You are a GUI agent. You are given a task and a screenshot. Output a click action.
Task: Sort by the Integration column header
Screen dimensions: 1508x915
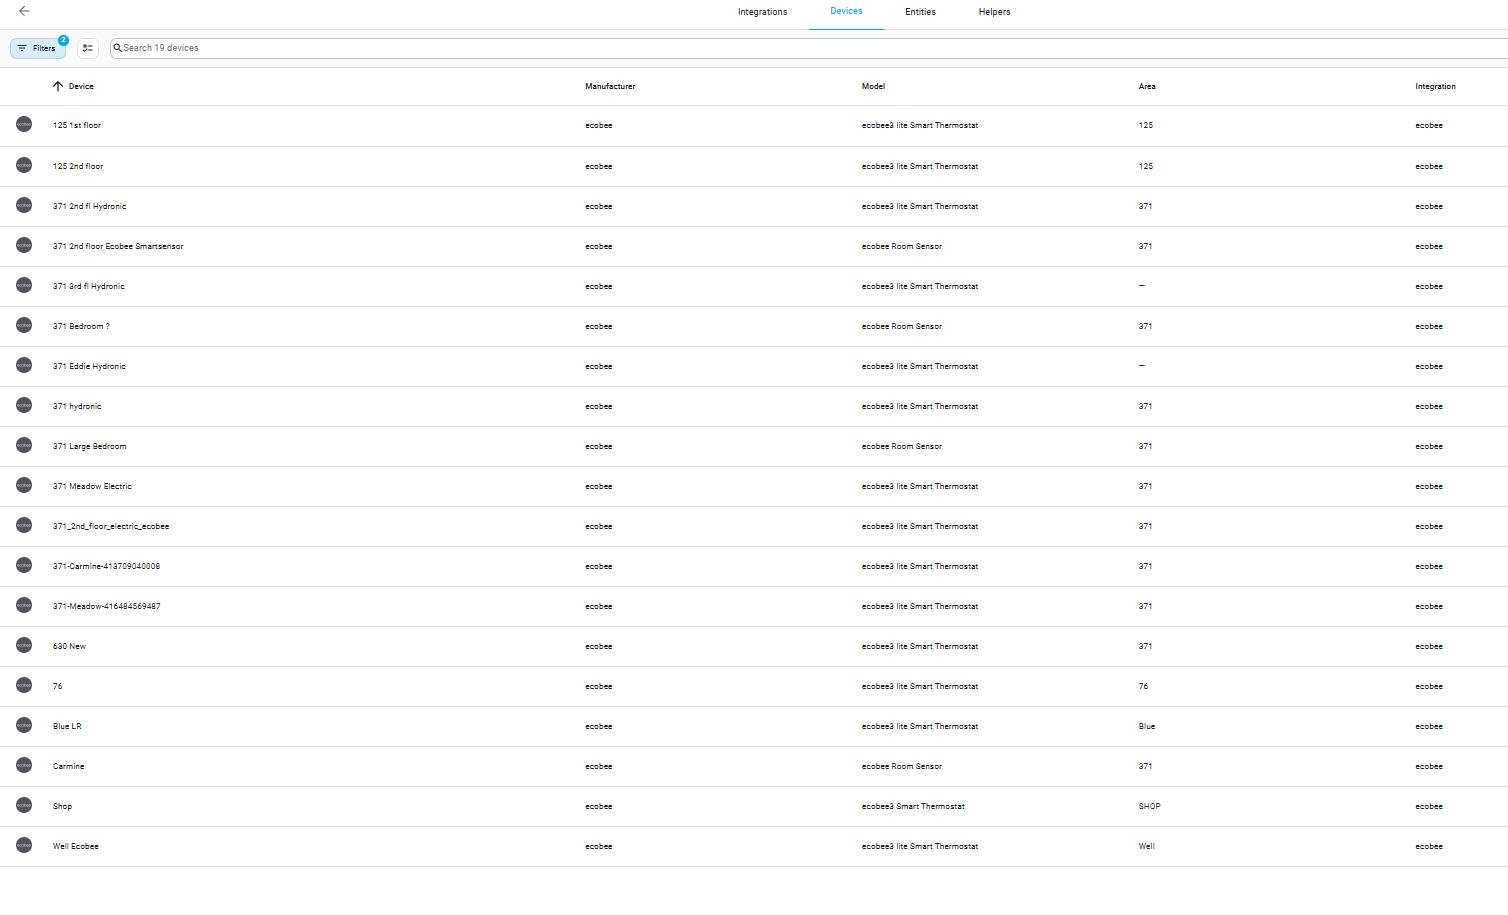click(1435, 86)
